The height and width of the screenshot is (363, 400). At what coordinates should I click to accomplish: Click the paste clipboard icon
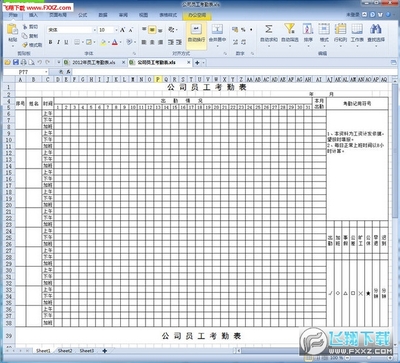[12, 29]
